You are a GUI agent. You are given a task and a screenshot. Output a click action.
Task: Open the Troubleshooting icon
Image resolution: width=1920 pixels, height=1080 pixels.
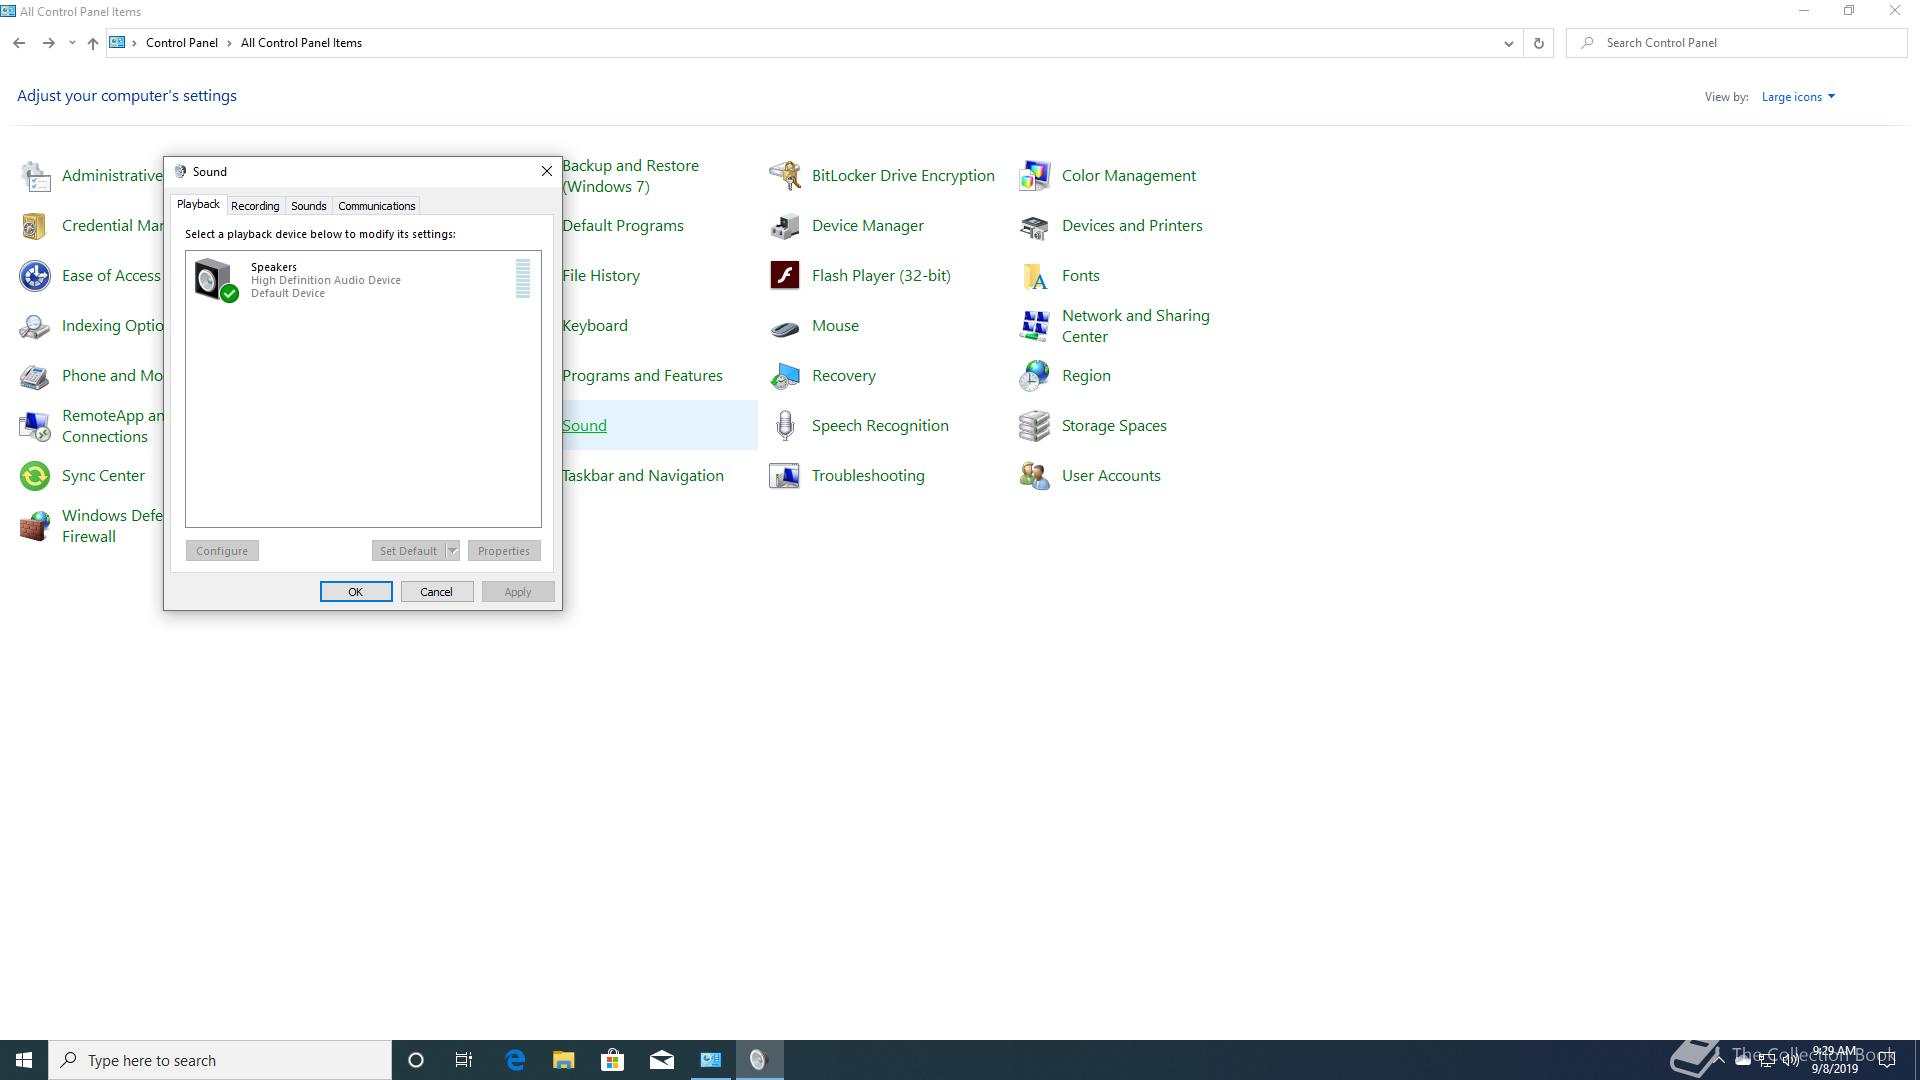(785, 476)
